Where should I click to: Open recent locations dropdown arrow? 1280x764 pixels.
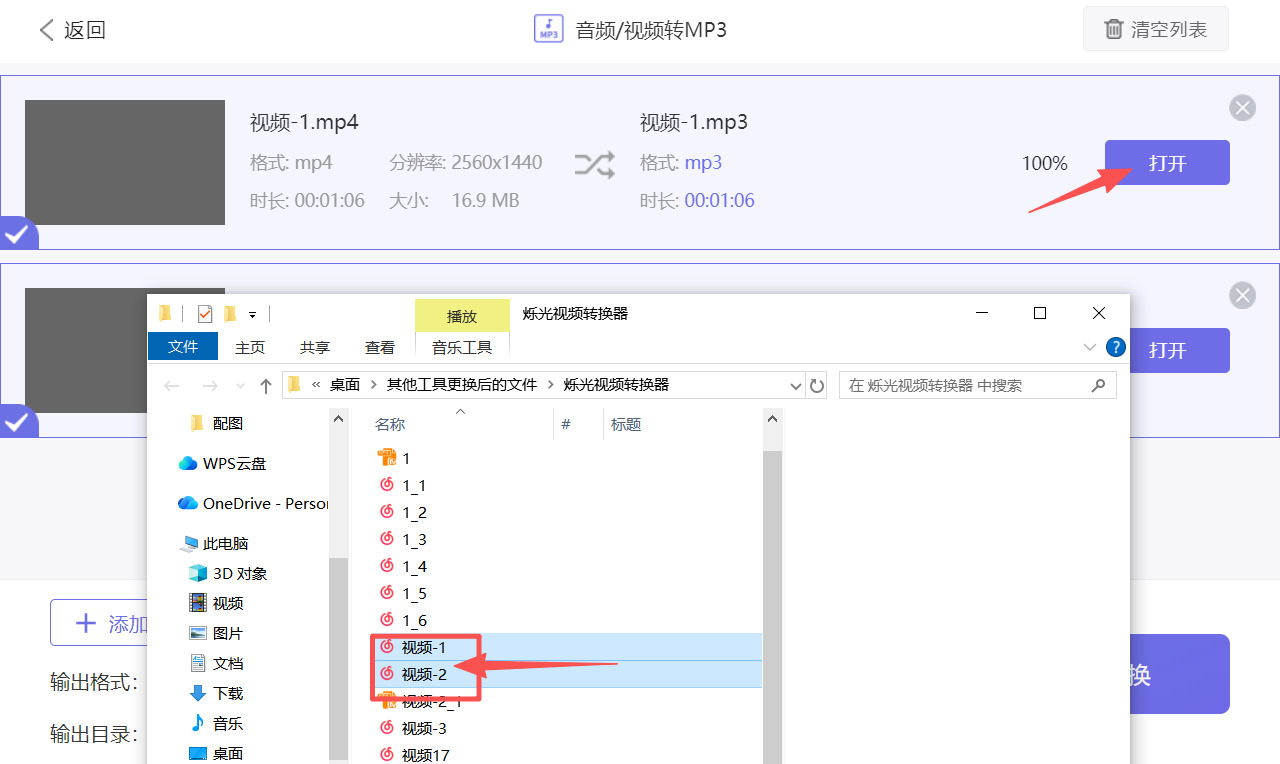[x=240, y=386]
